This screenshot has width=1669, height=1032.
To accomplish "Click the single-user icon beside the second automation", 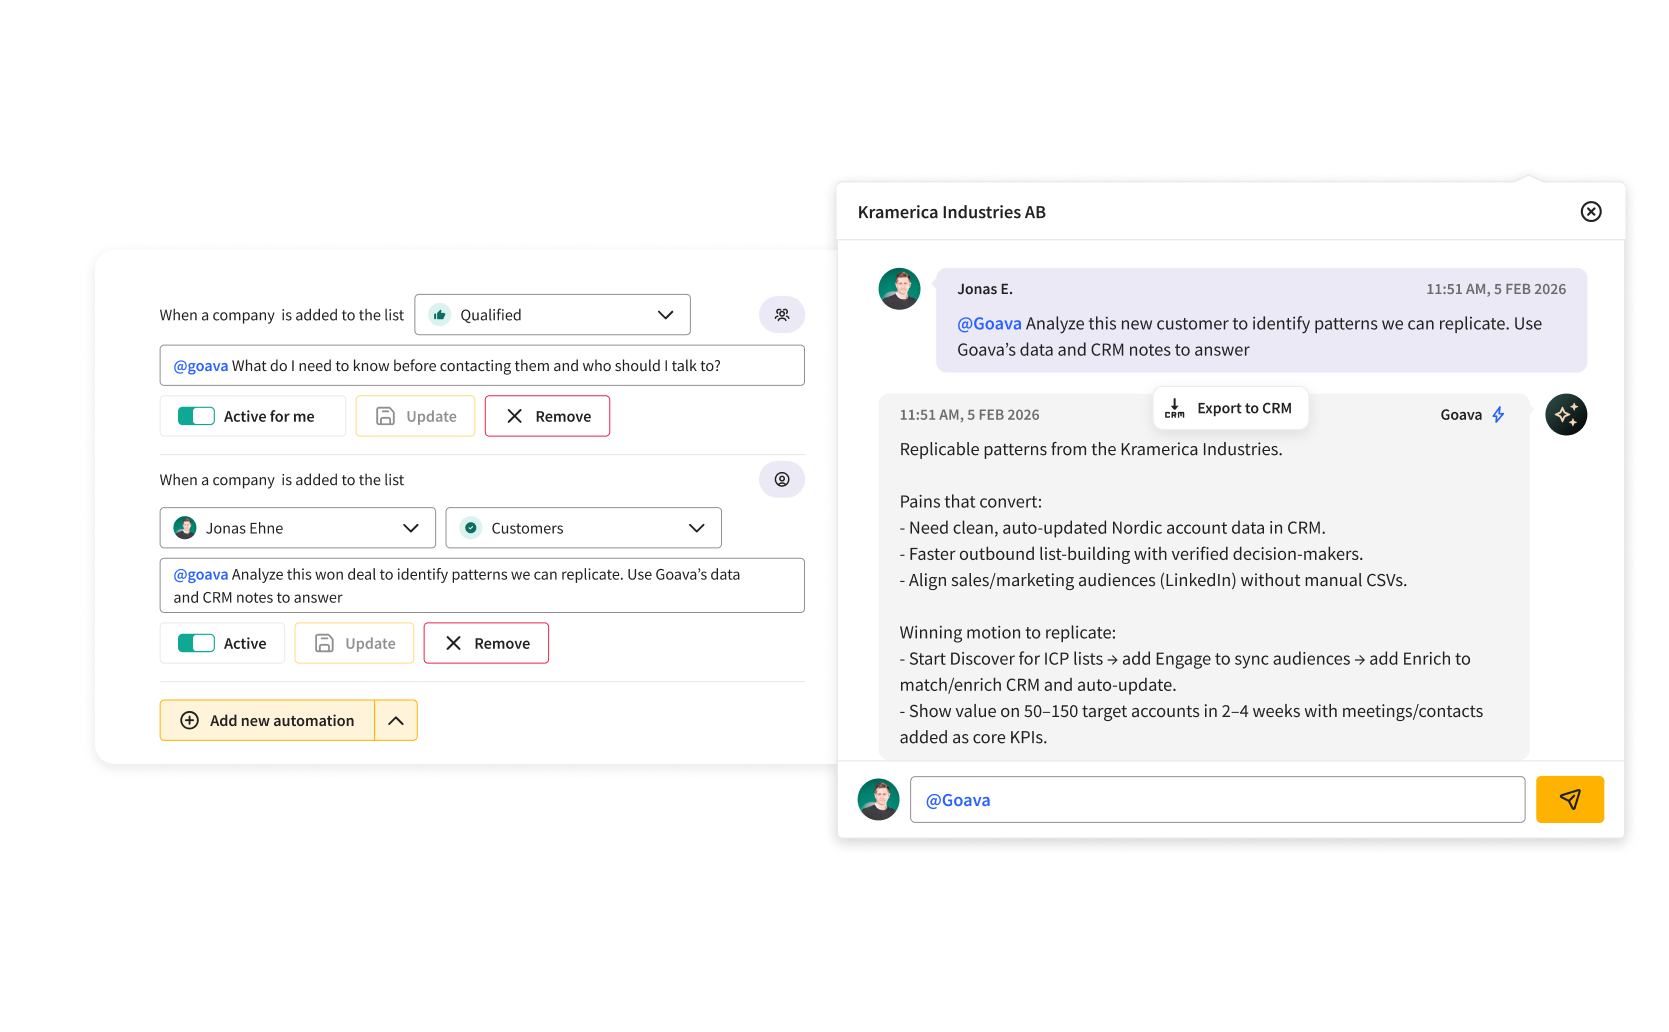I will coord(781,480).
